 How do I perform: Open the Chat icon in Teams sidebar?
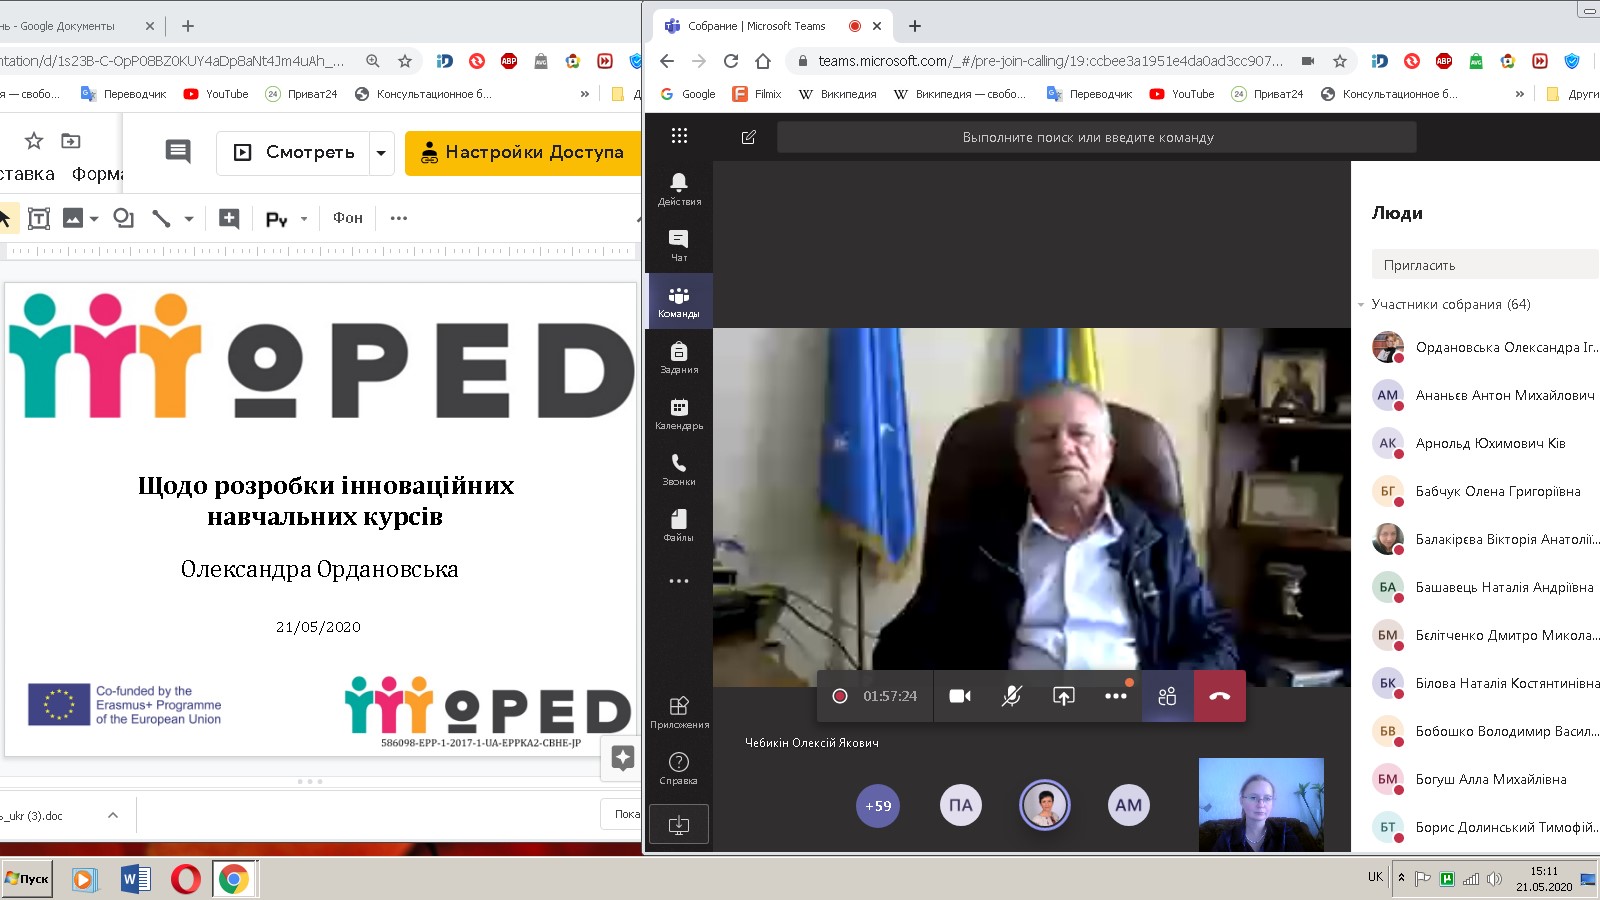pos(679,244)
